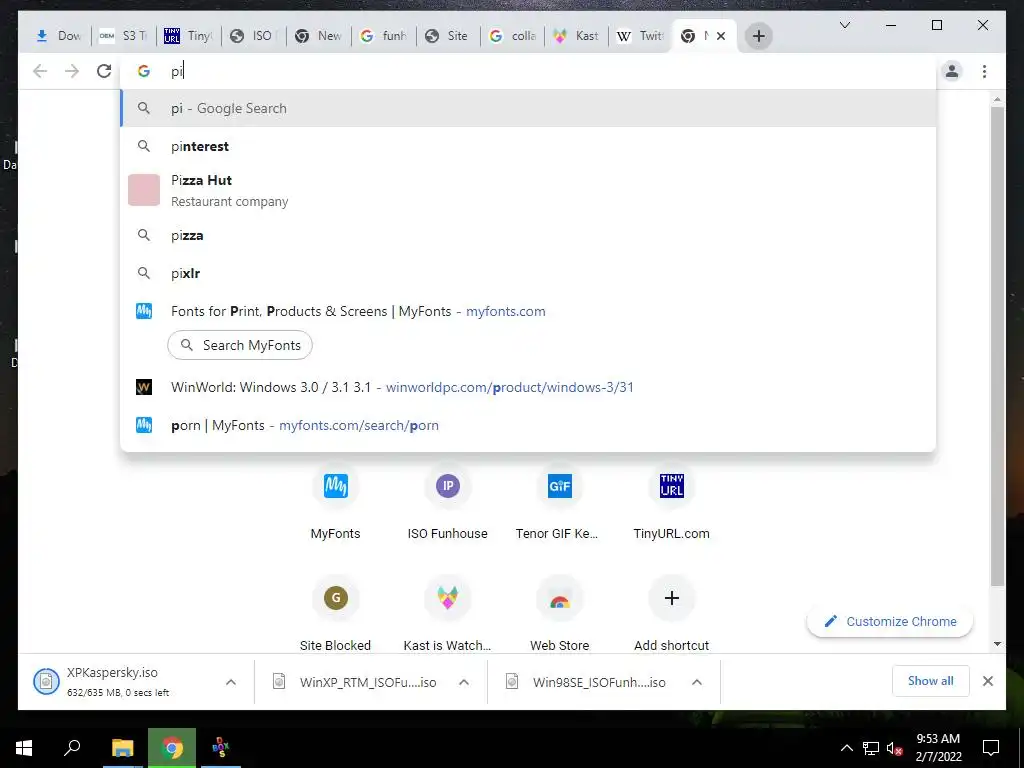This screenshot has height=768, width=1024.
Task: Click Show all downloads button
Action: tap(931, 681)
